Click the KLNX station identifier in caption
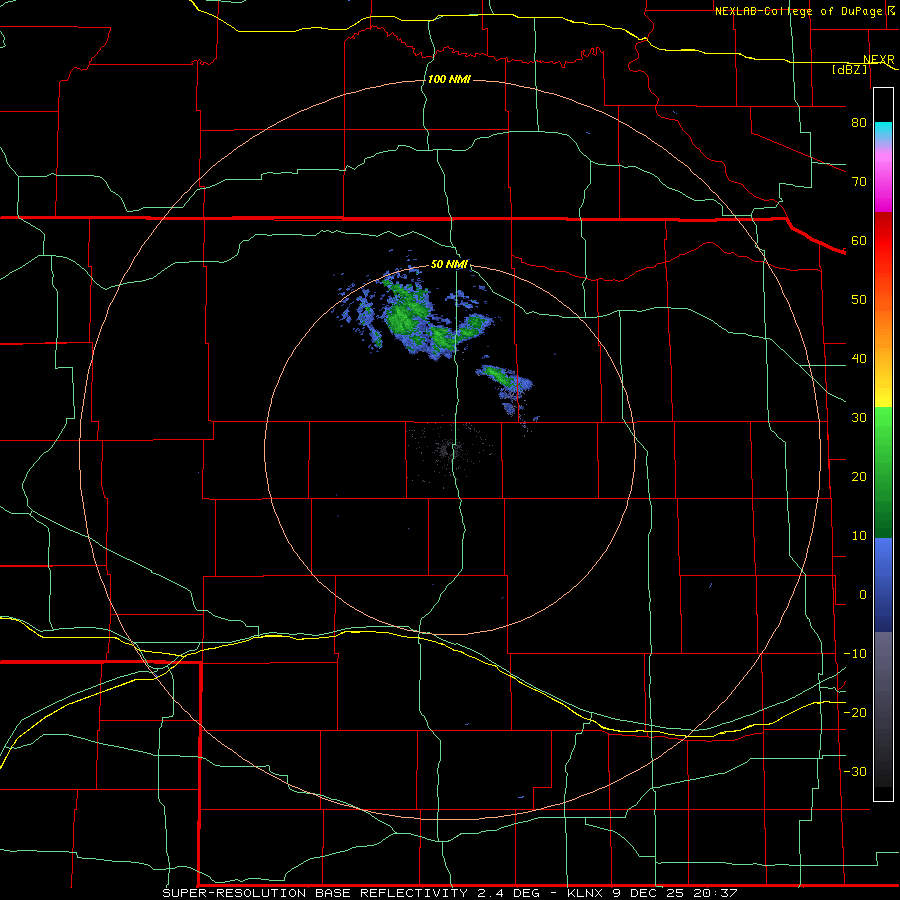 click(x=587, y=893)
